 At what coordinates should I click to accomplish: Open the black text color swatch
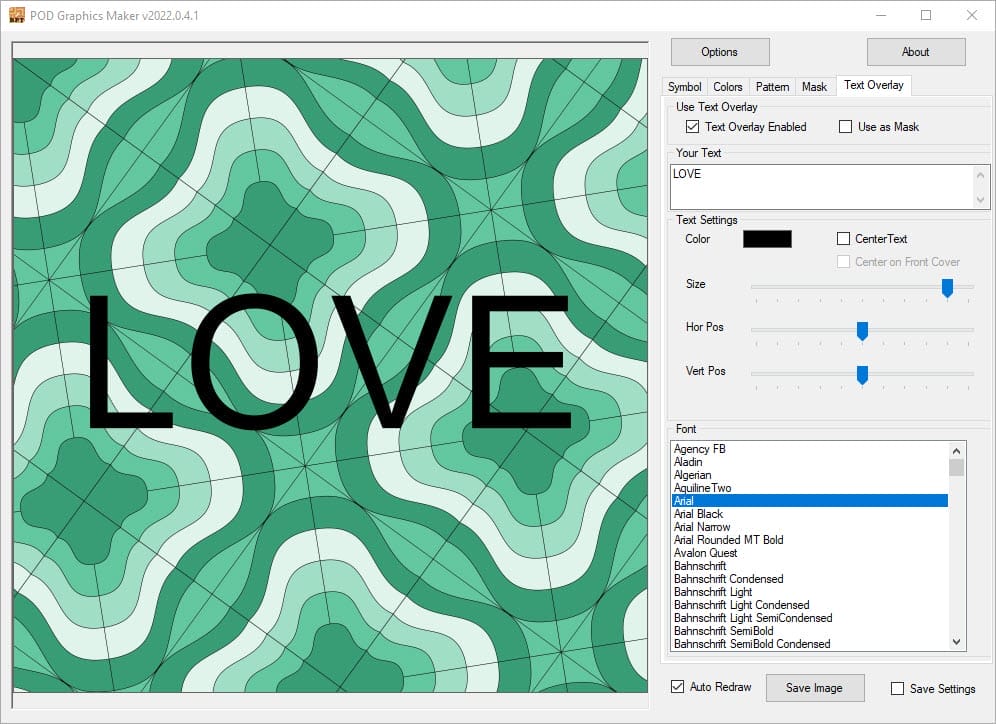[x=767, y=239]
